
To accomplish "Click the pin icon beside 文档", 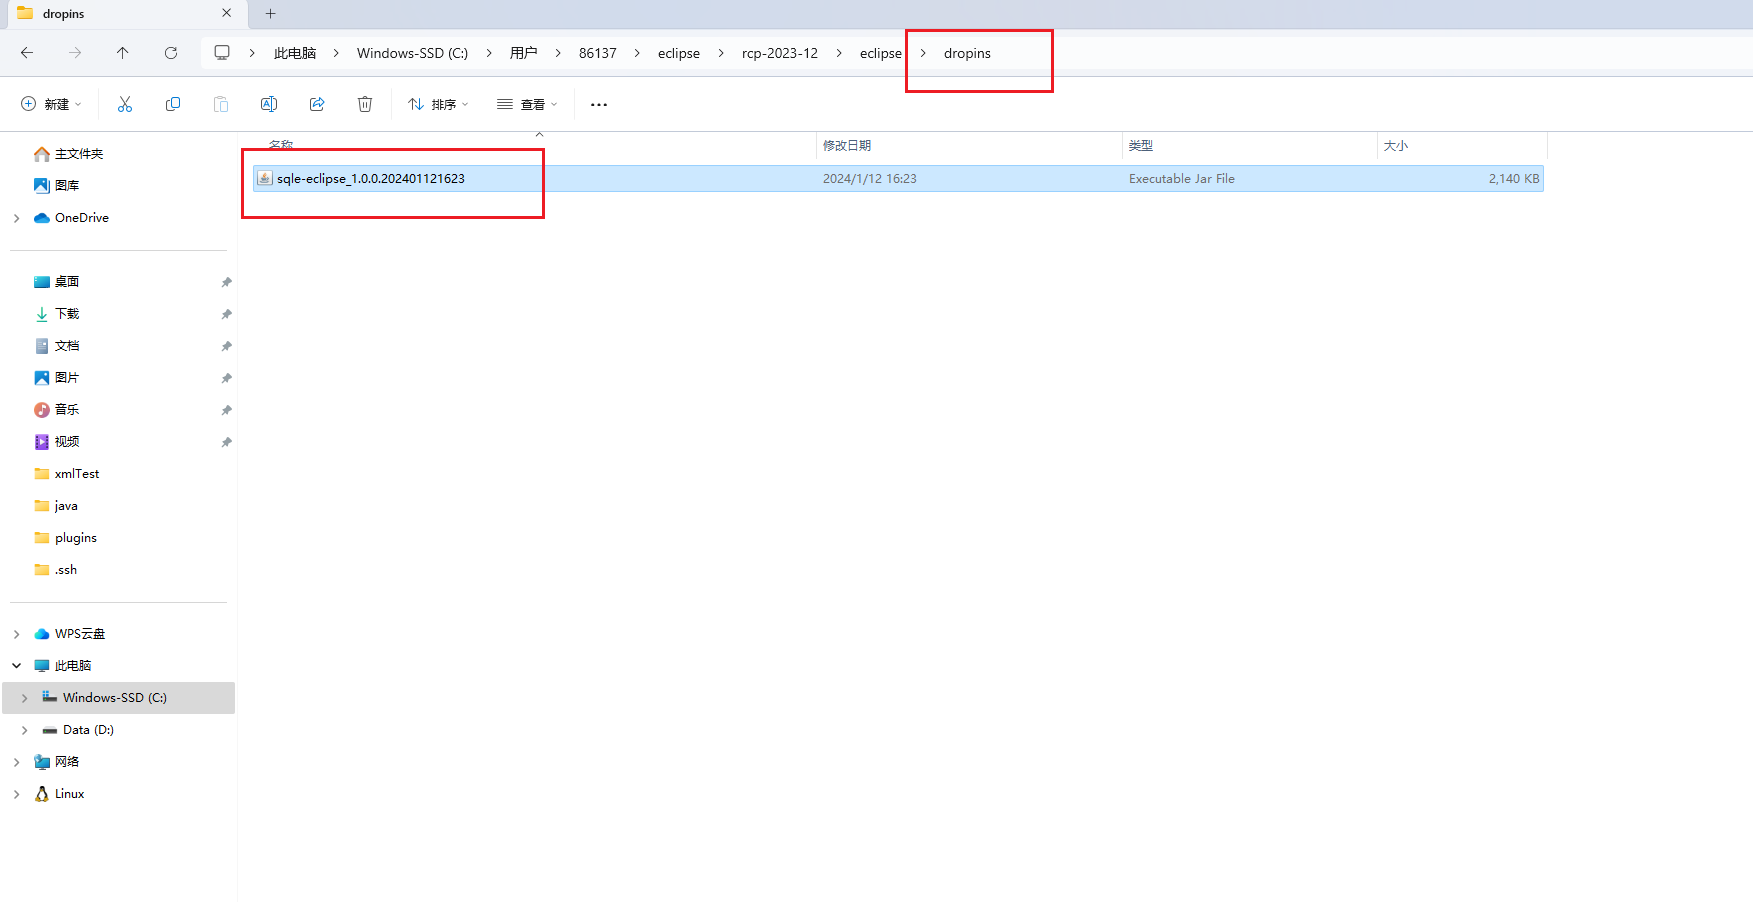I will pos(226,346).
